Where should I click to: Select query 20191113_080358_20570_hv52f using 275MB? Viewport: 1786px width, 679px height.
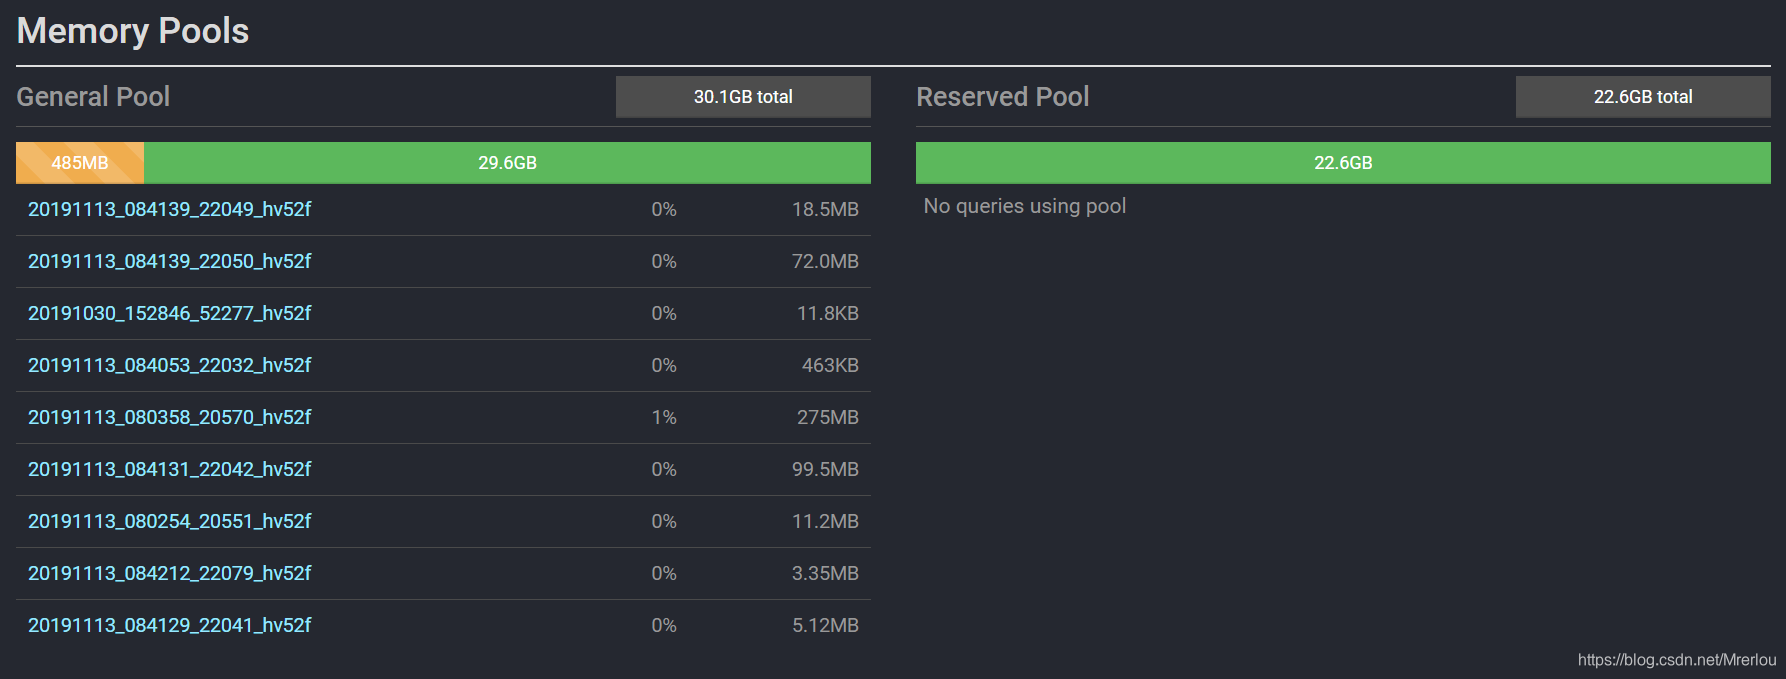tap(169, 417)
